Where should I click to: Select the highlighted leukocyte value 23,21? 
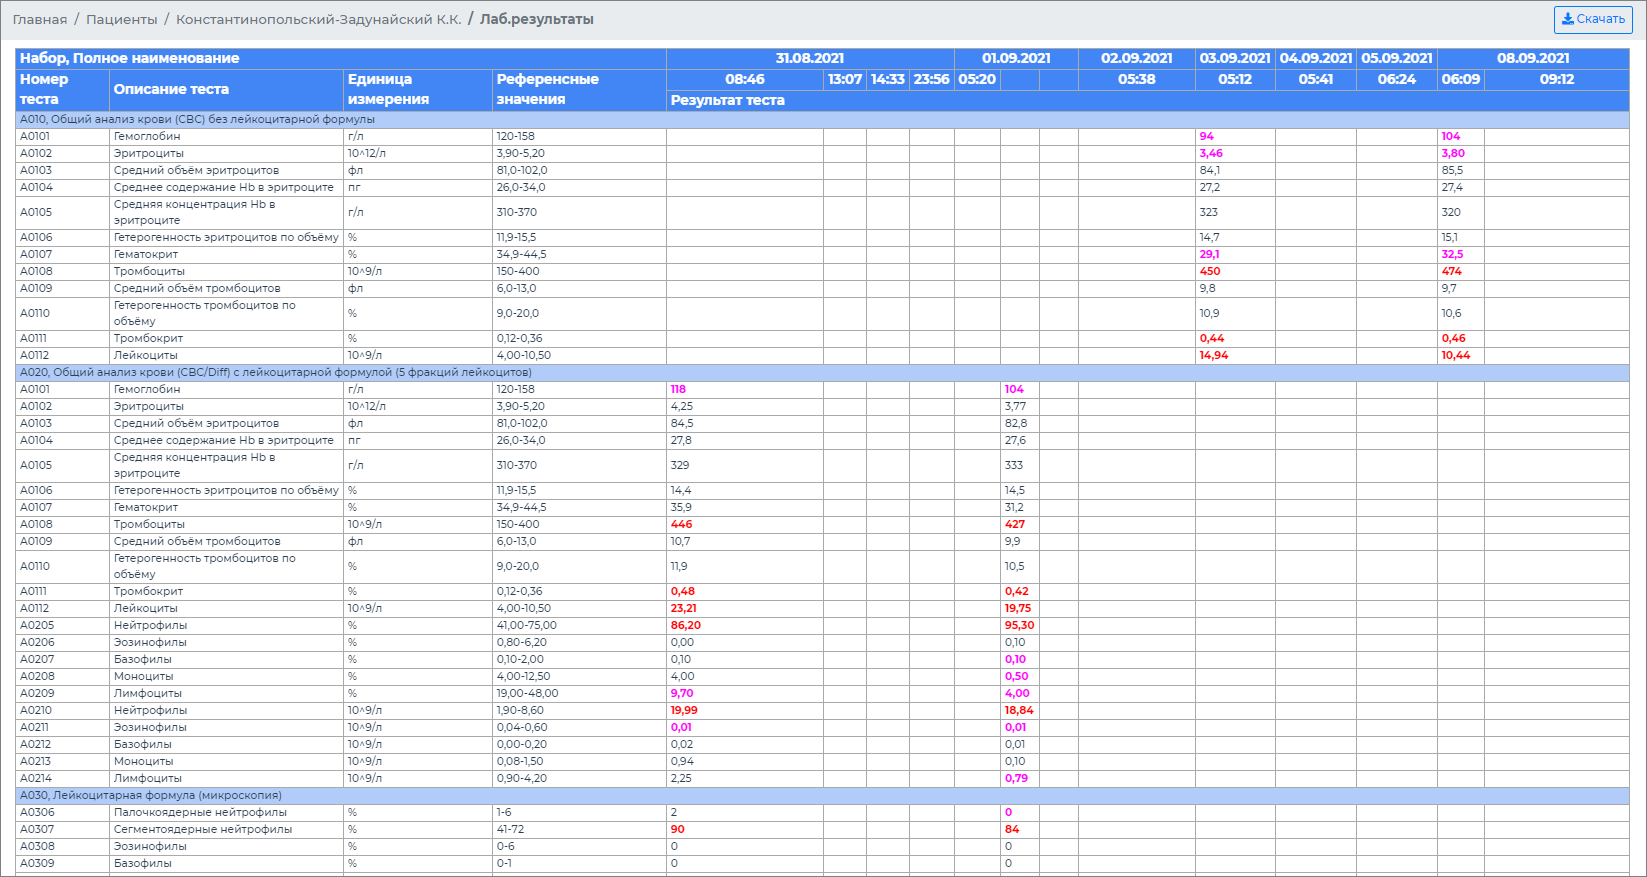click(683, 608)
